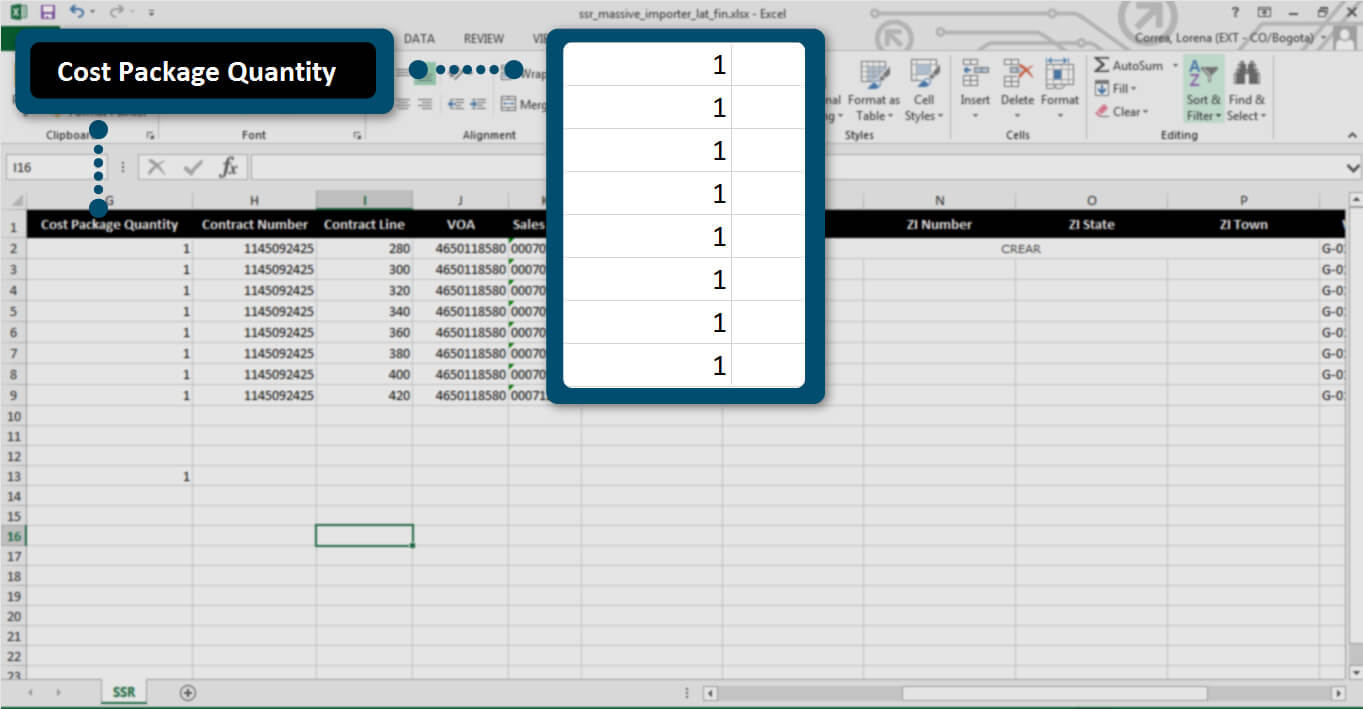Select the SSR sheet tab
The width and height of the screenshot is (1363, 709).
tap(124, 692)
